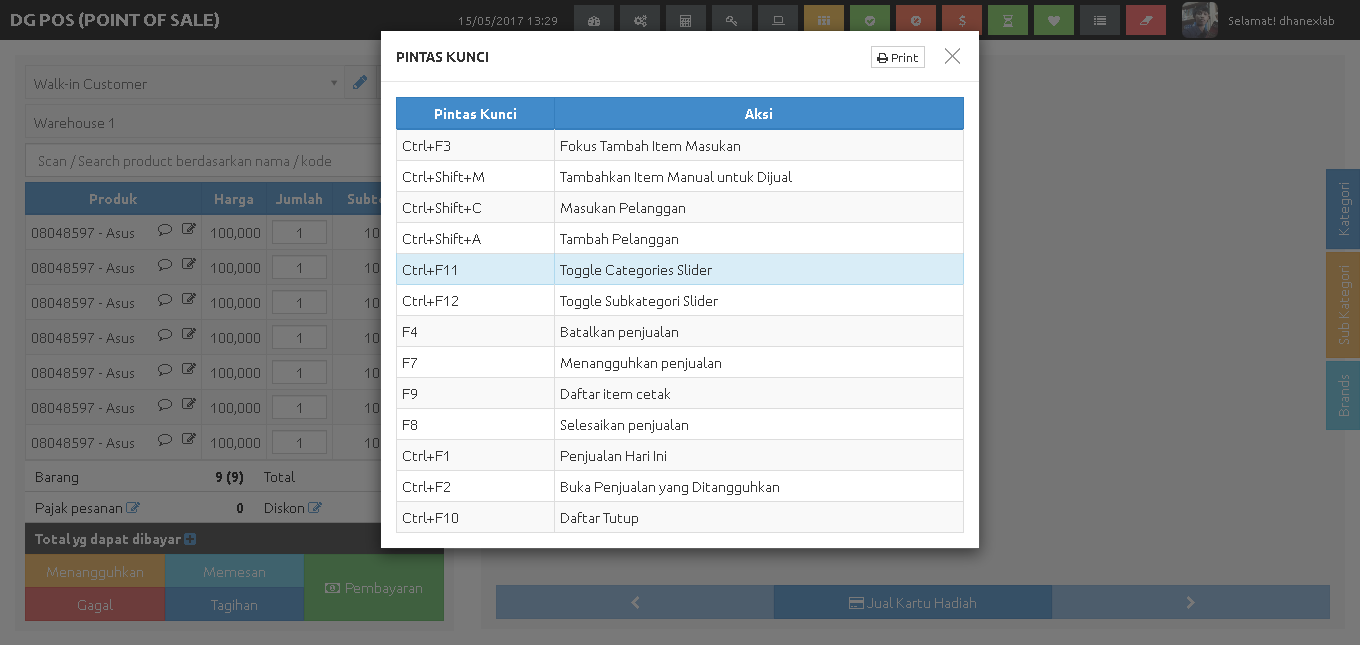This screenshot has height=645, width=1360.
Task: Click the hourglass icon in top bar
Action: [1008, 20]
